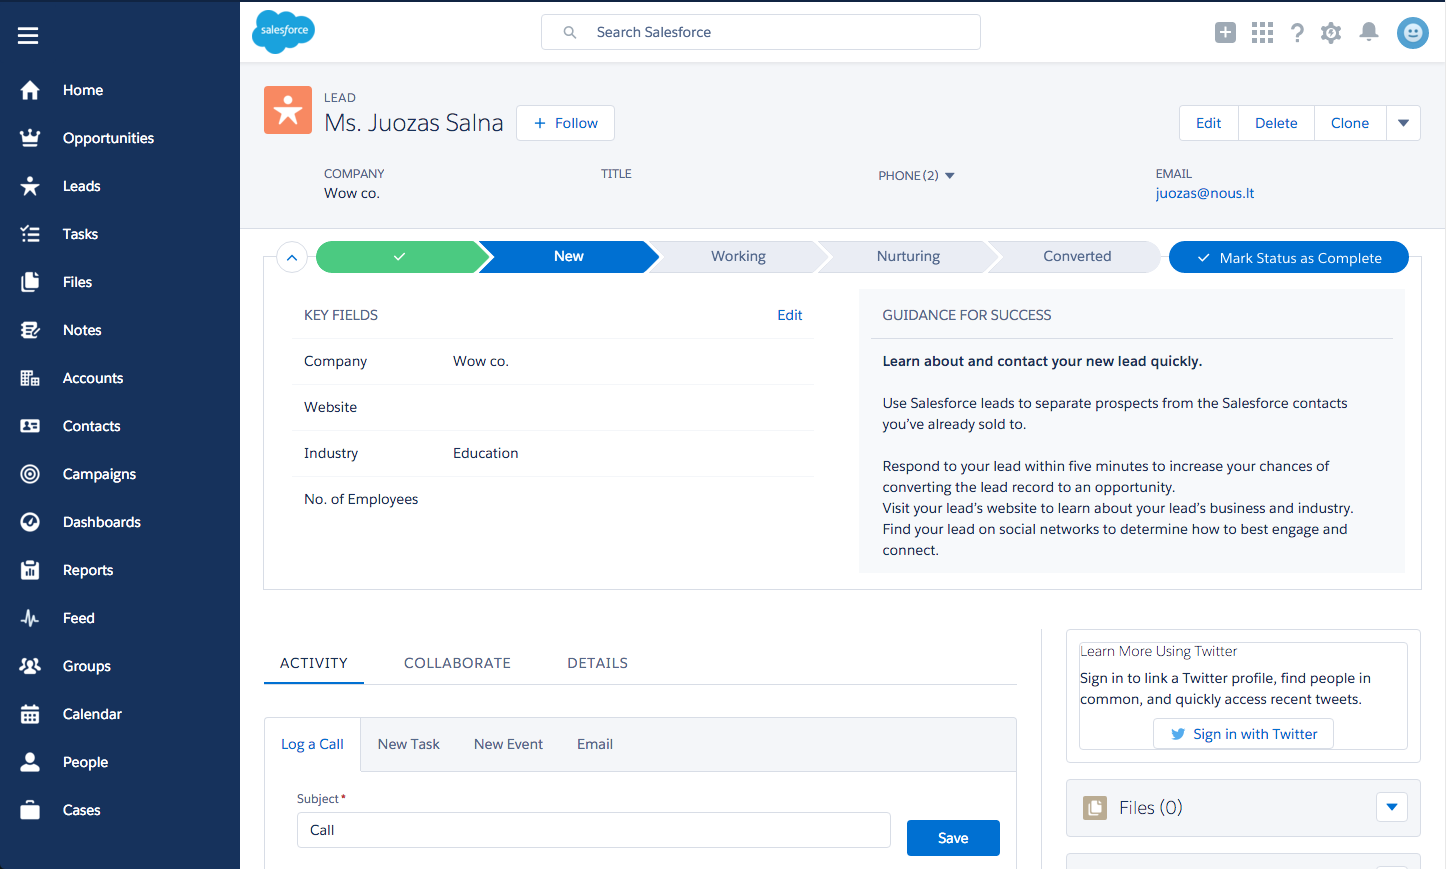The image size is (1446, 869).
Task: Click Sign in with Twitter button
Action: 1243,734
